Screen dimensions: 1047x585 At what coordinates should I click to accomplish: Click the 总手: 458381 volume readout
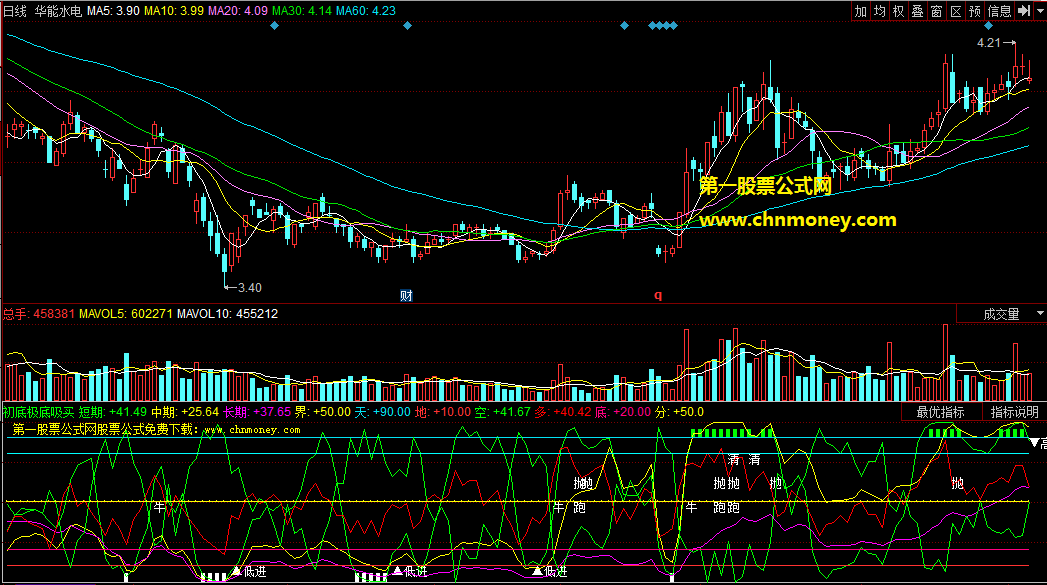(39, 314)
